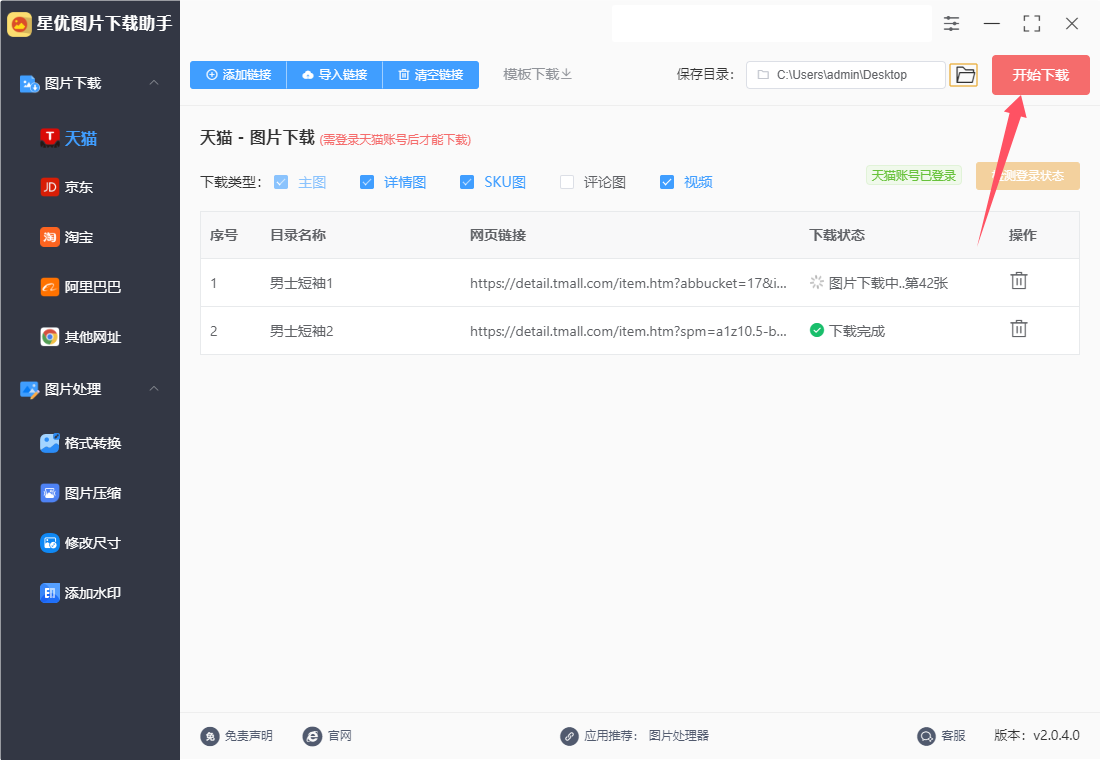Open the 图片处理器 recommended app link
This screenshot has width=1100, height=760.
(x=678, y=735)
